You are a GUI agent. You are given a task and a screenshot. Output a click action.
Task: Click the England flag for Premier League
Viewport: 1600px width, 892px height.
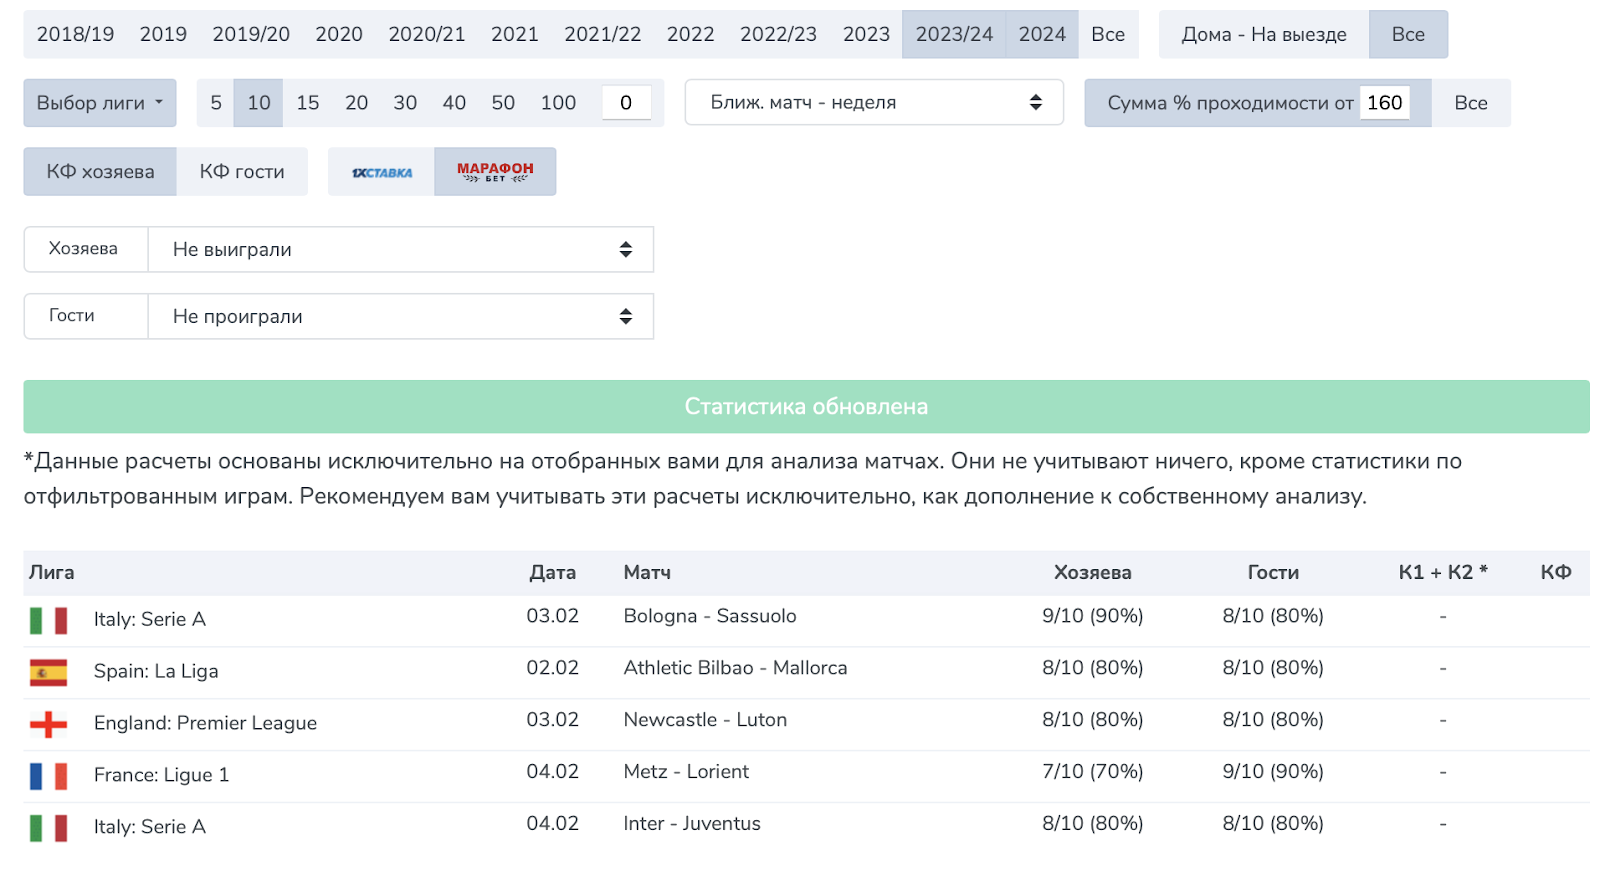coord(48,725)
